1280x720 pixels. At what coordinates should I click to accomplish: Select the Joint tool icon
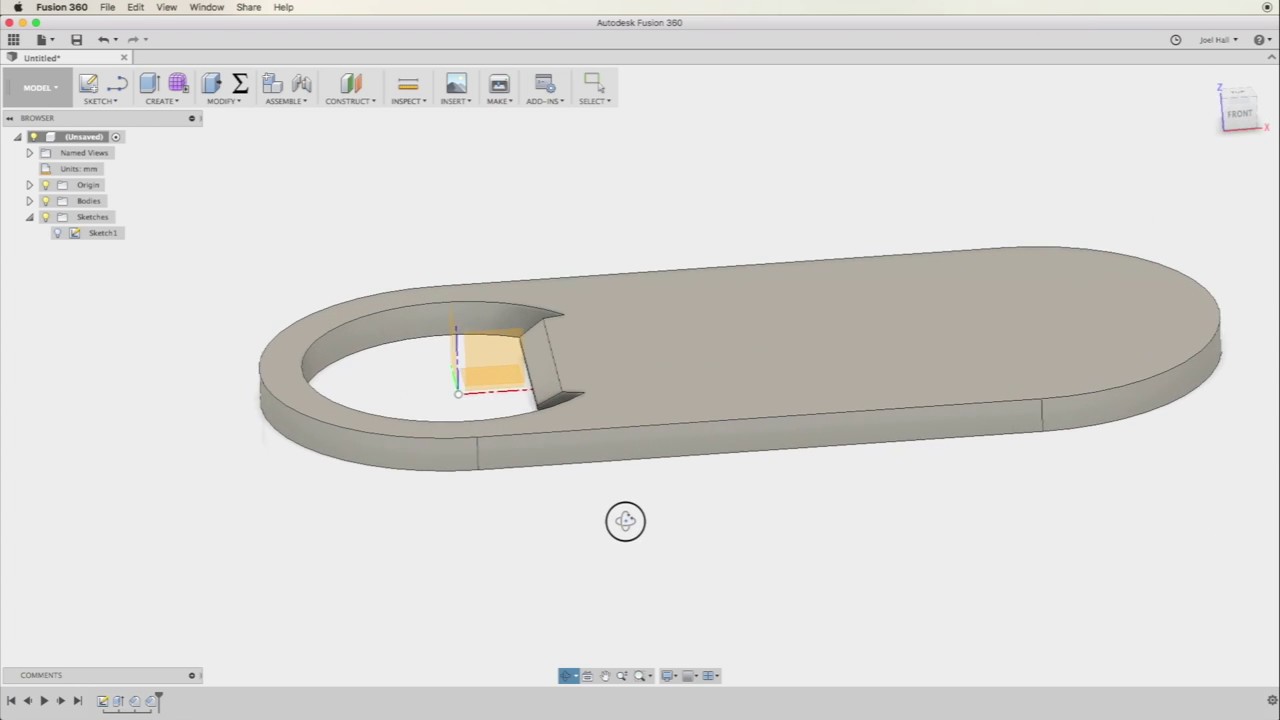(x=301, y=84)
